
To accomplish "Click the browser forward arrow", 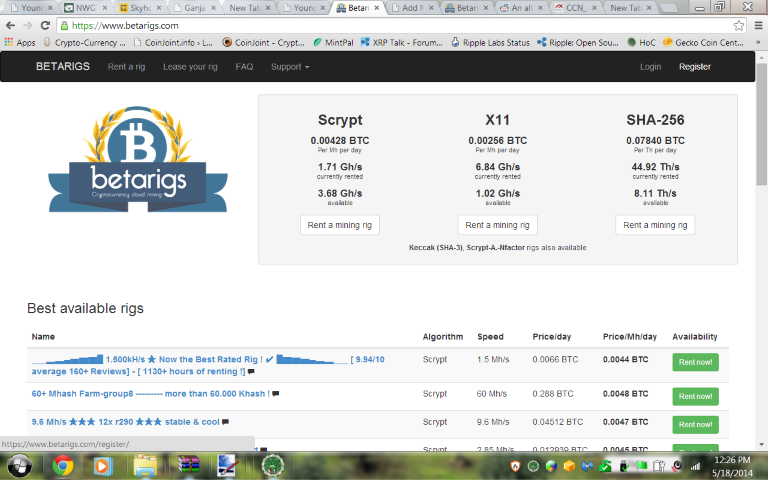I will 27,25.
